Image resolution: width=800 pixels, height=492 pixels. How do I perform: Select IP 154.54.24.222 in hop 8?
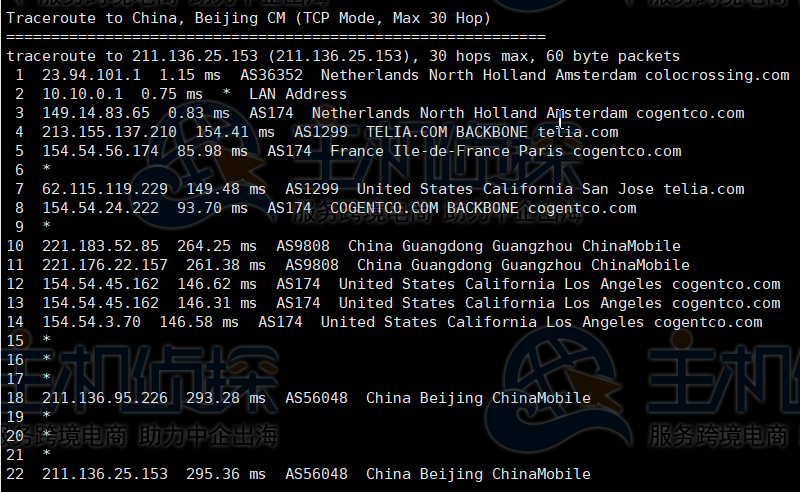(x=101, y=208)
